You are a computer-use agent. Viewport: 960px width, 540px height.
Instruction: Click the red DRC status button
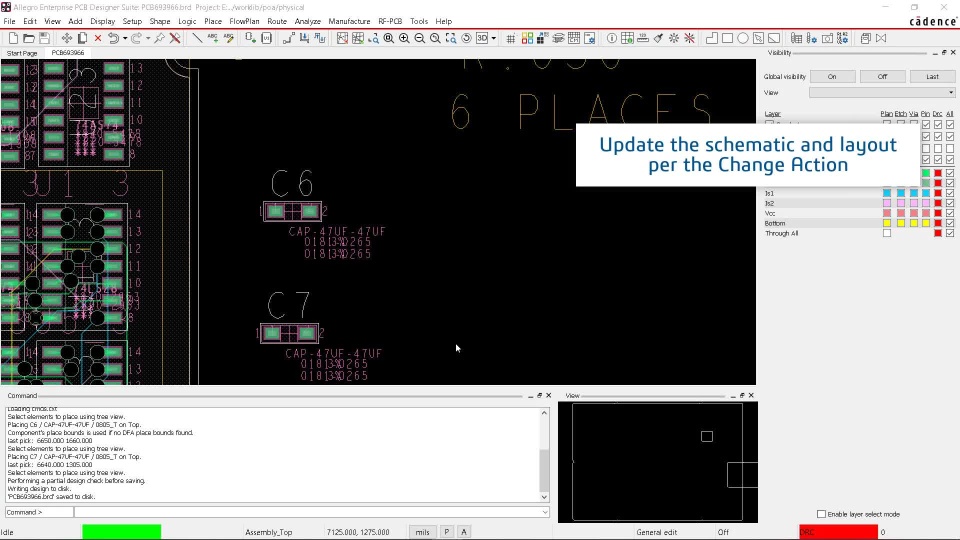click(x=838, y=532)
